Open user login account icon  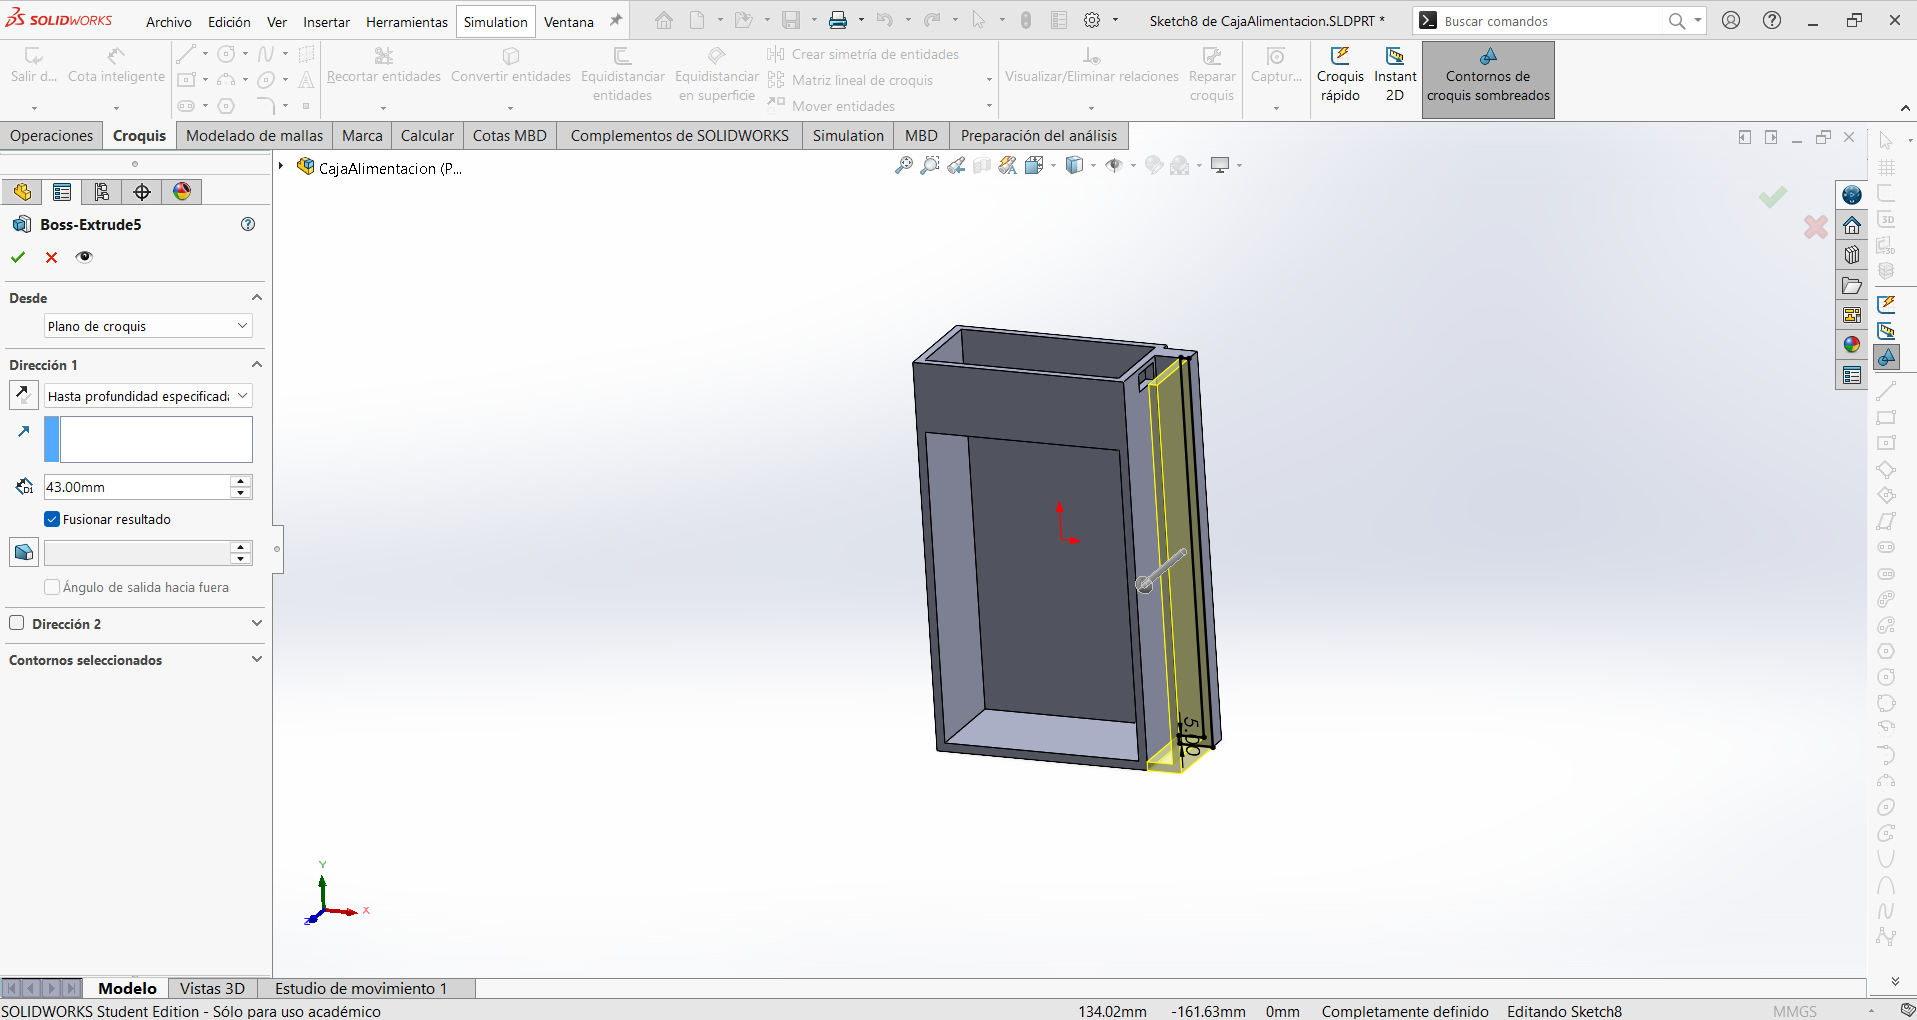point(1731,20)
